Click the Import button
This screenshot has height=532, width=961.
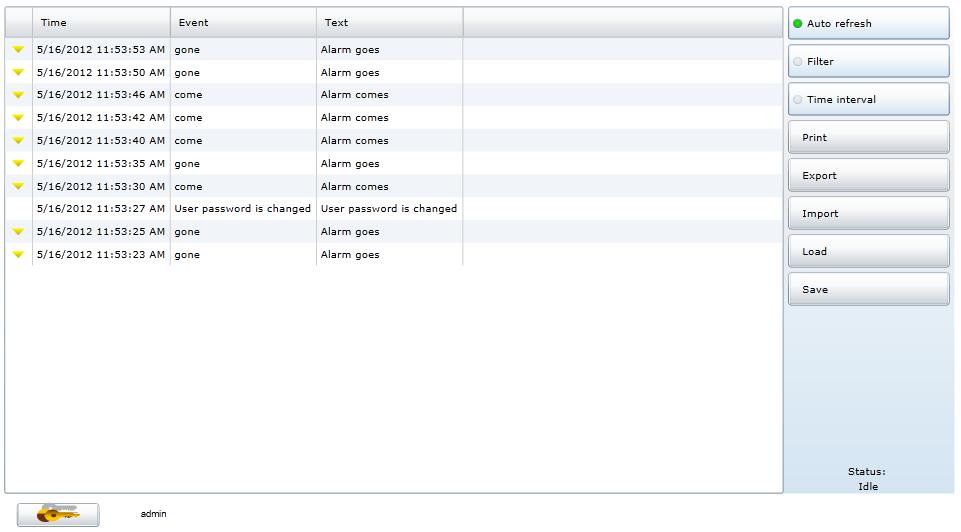pos(868,213)
